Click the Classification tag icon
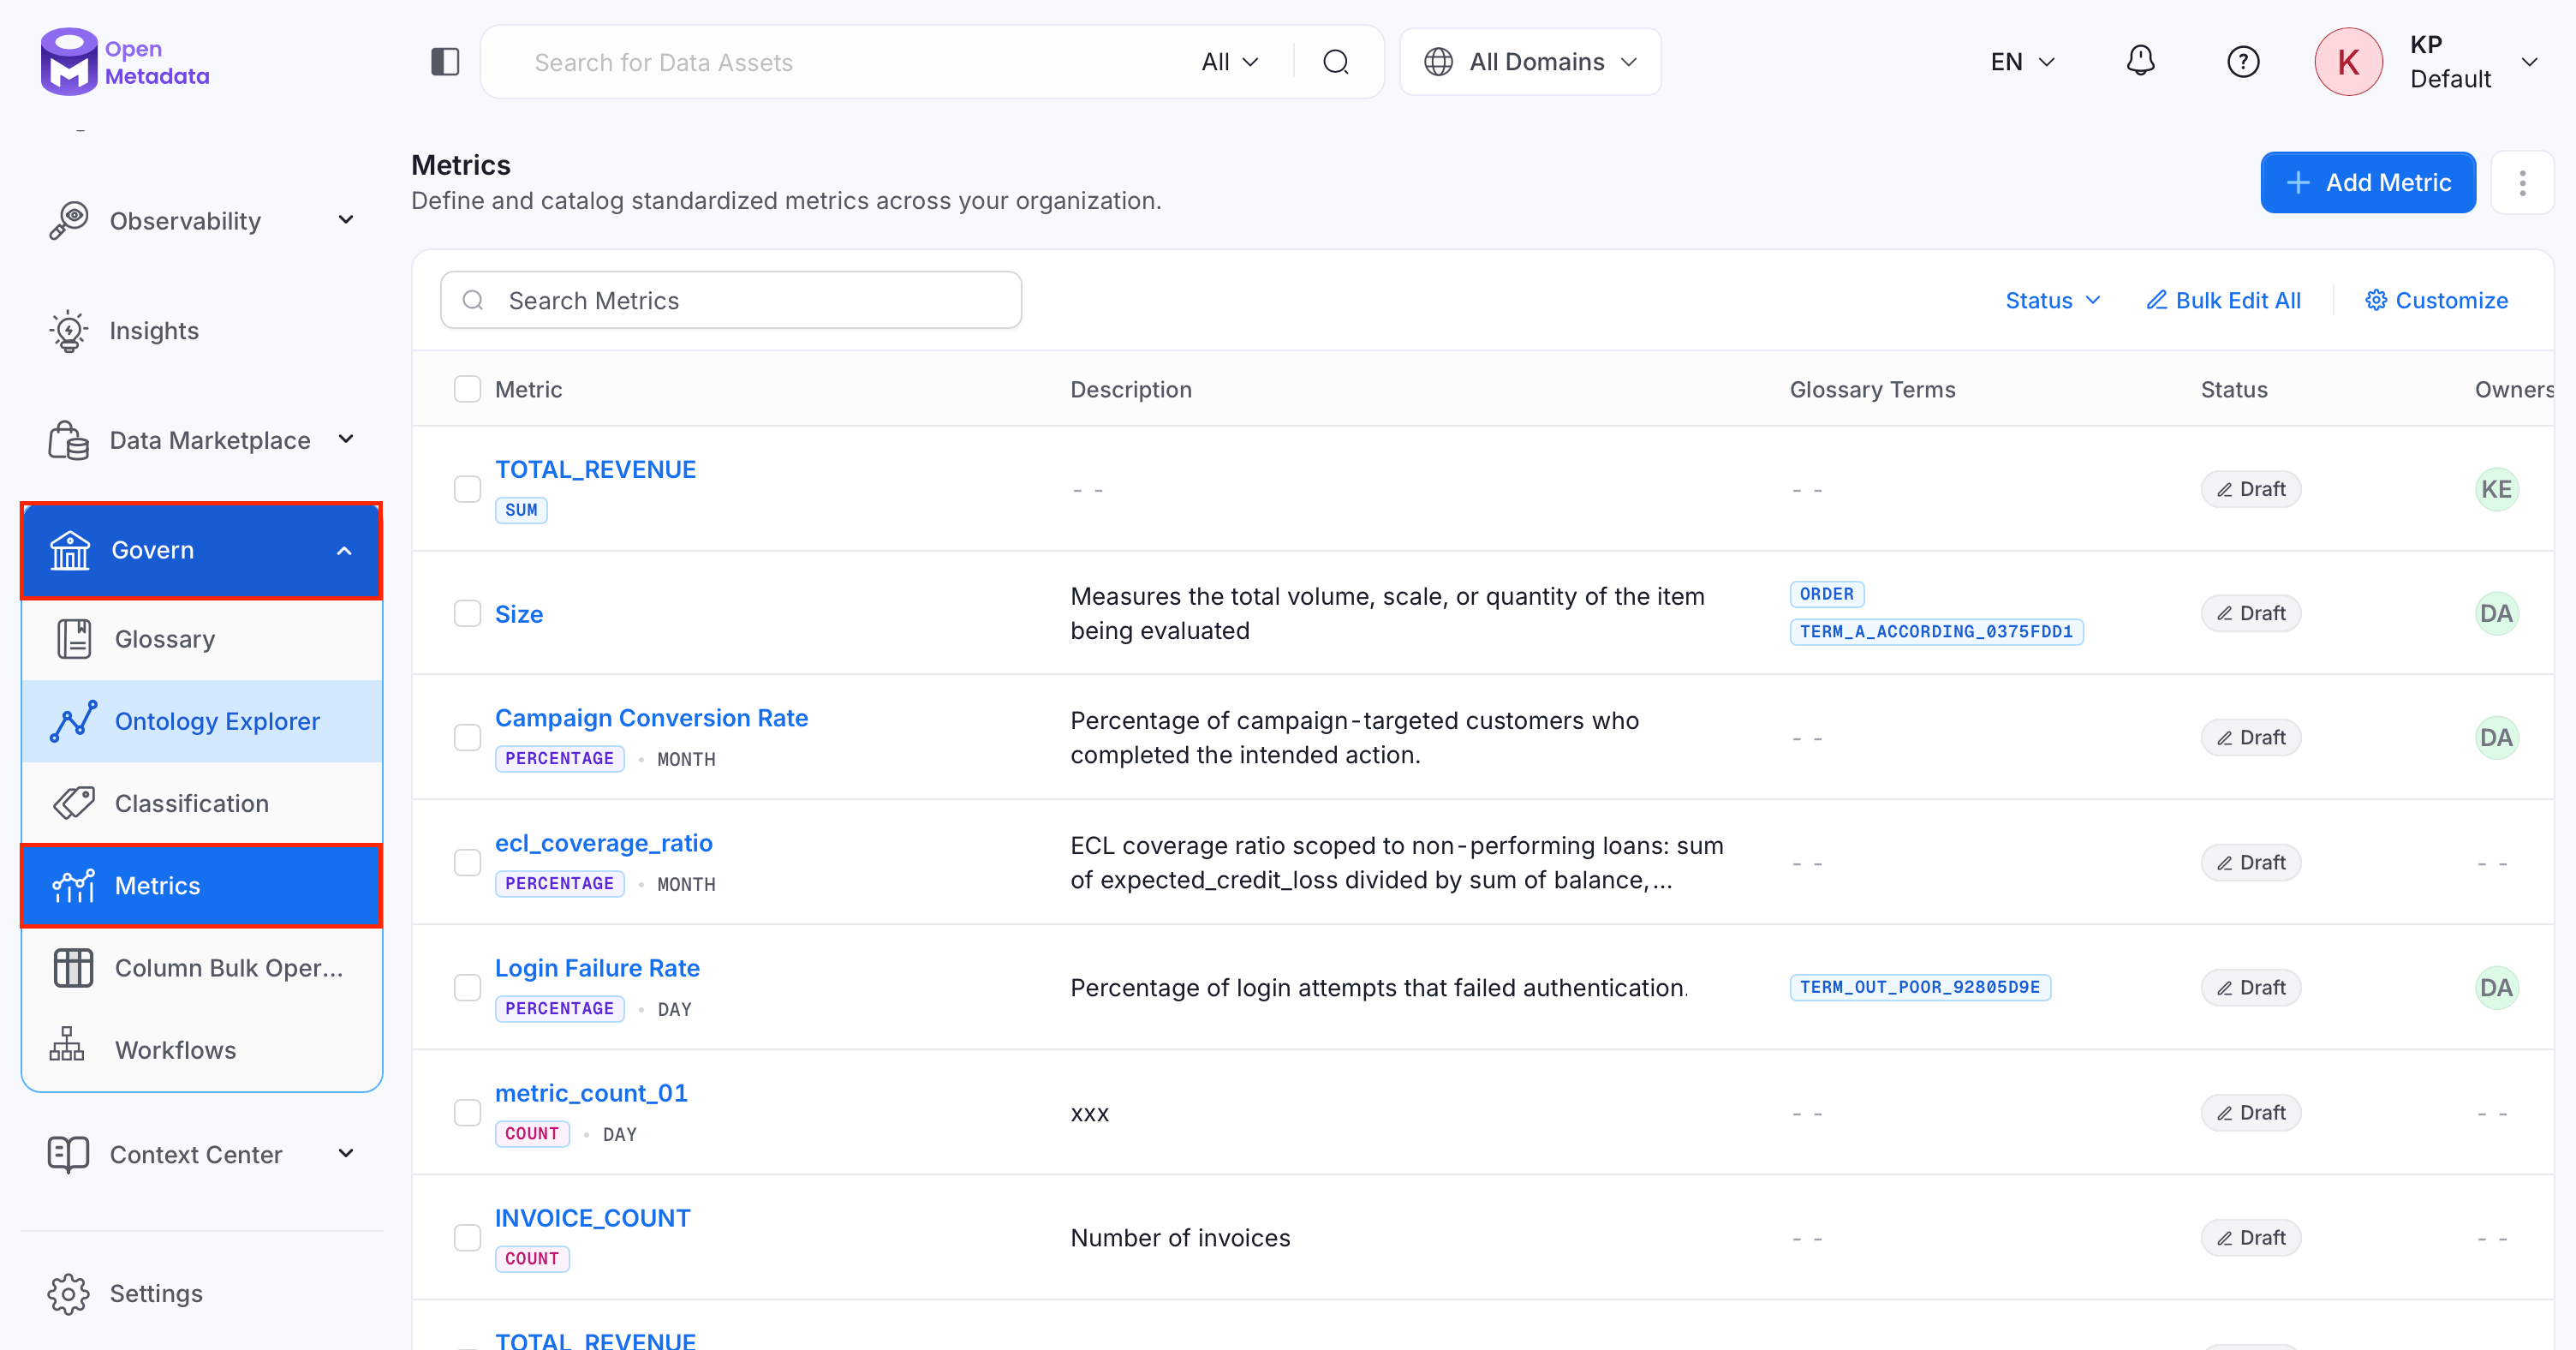 [74, 803]
